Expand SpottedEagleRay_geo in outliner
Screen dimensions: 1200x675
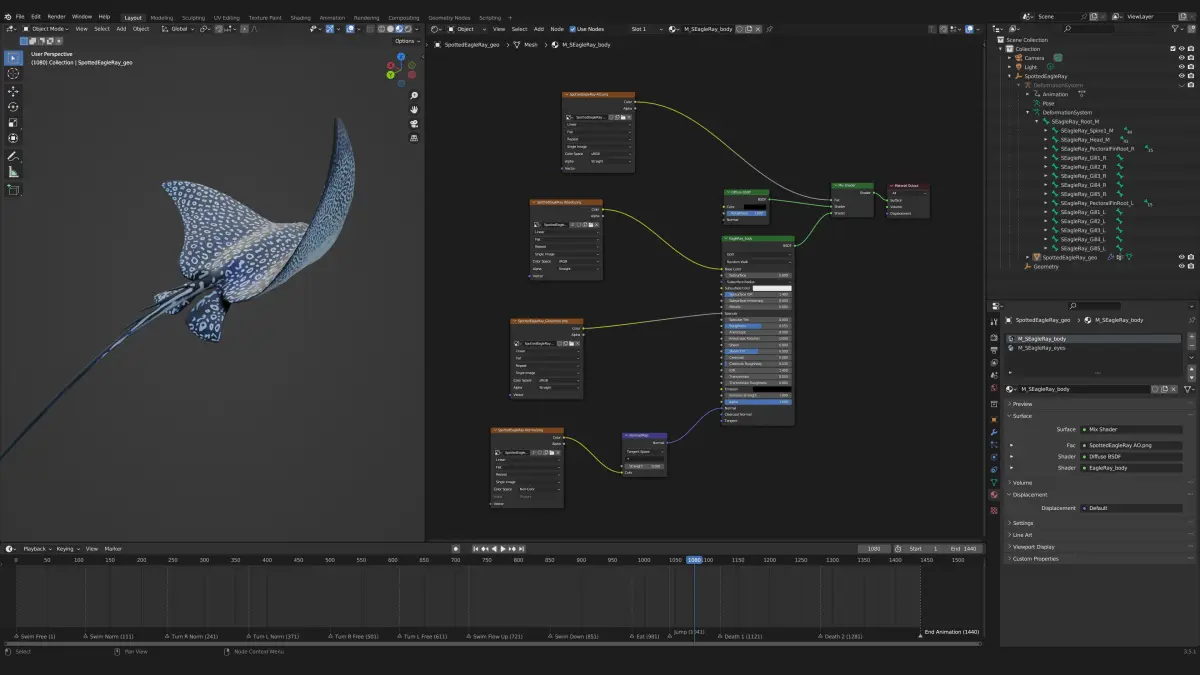tap(1028, 257)
